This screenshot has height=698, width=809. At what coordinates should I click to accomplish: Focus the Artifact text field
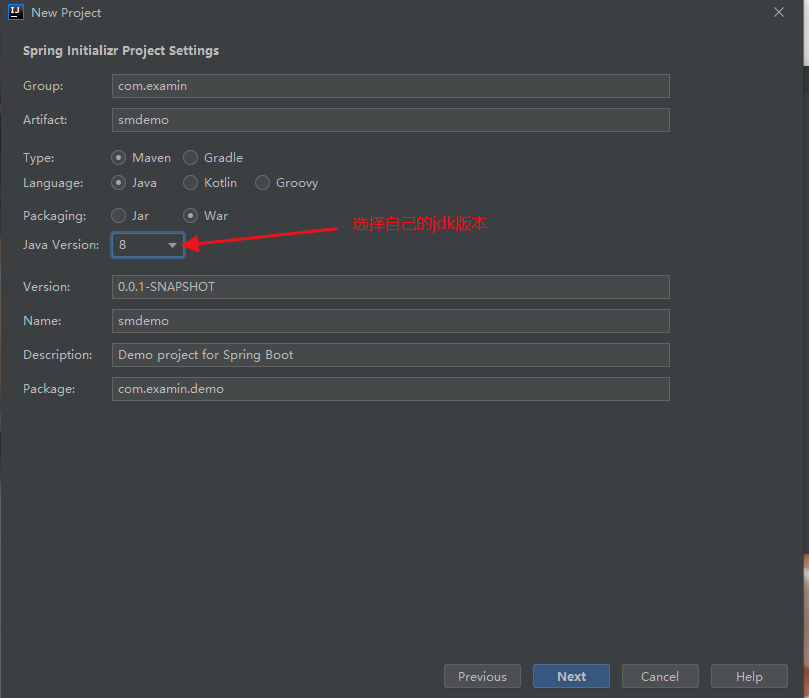pyautogui.click(x=390, y=120)
